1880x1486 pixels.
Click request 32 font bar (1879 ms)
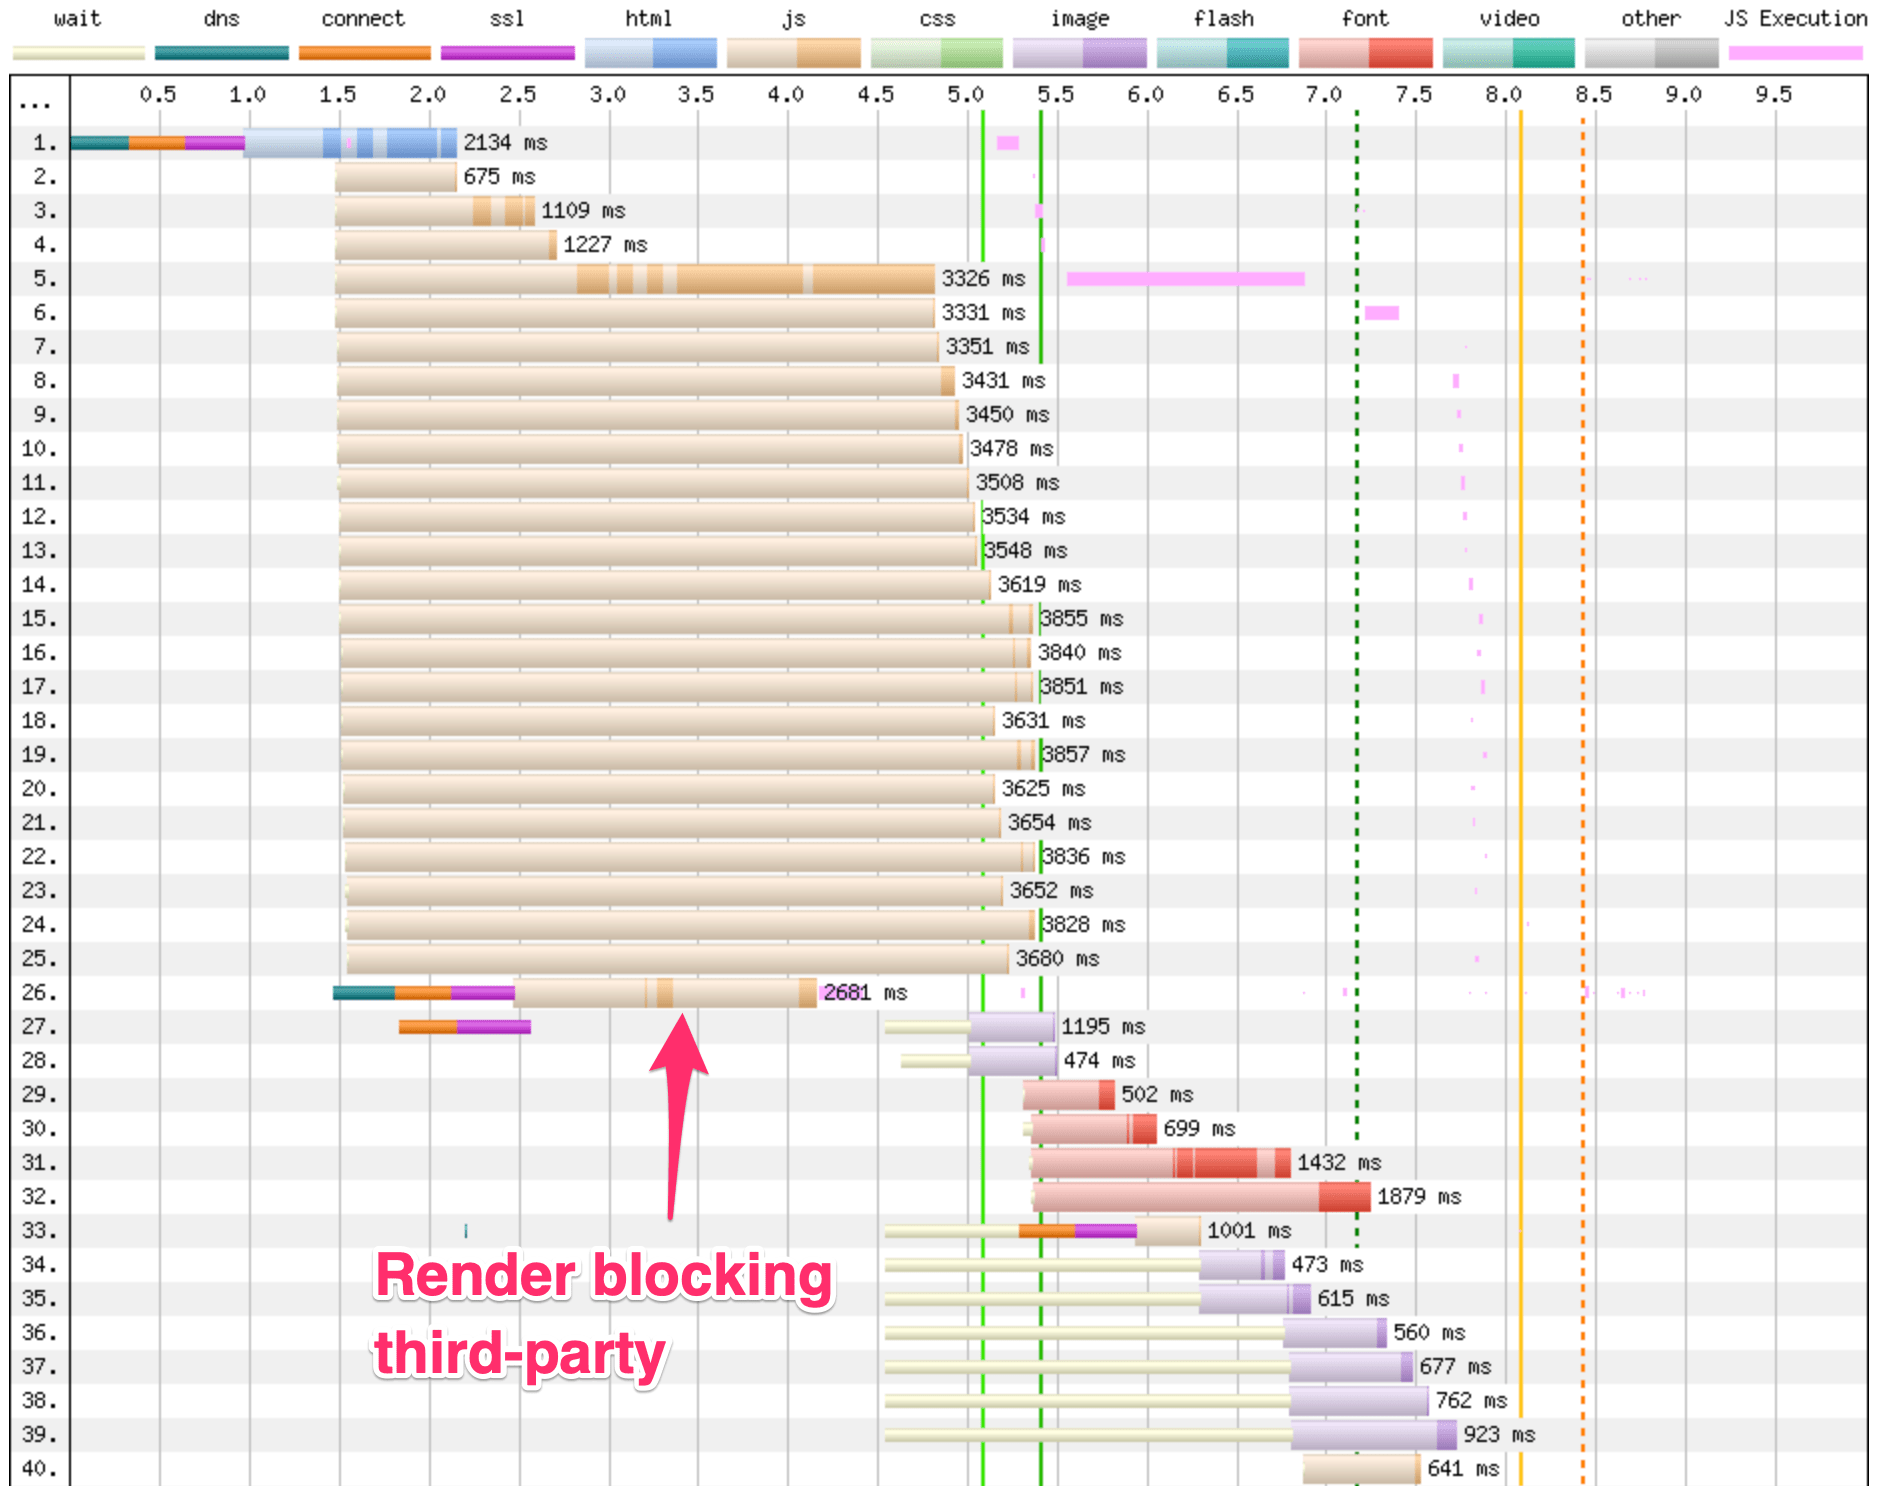pyautogui.click(x=1200, y=1197)
